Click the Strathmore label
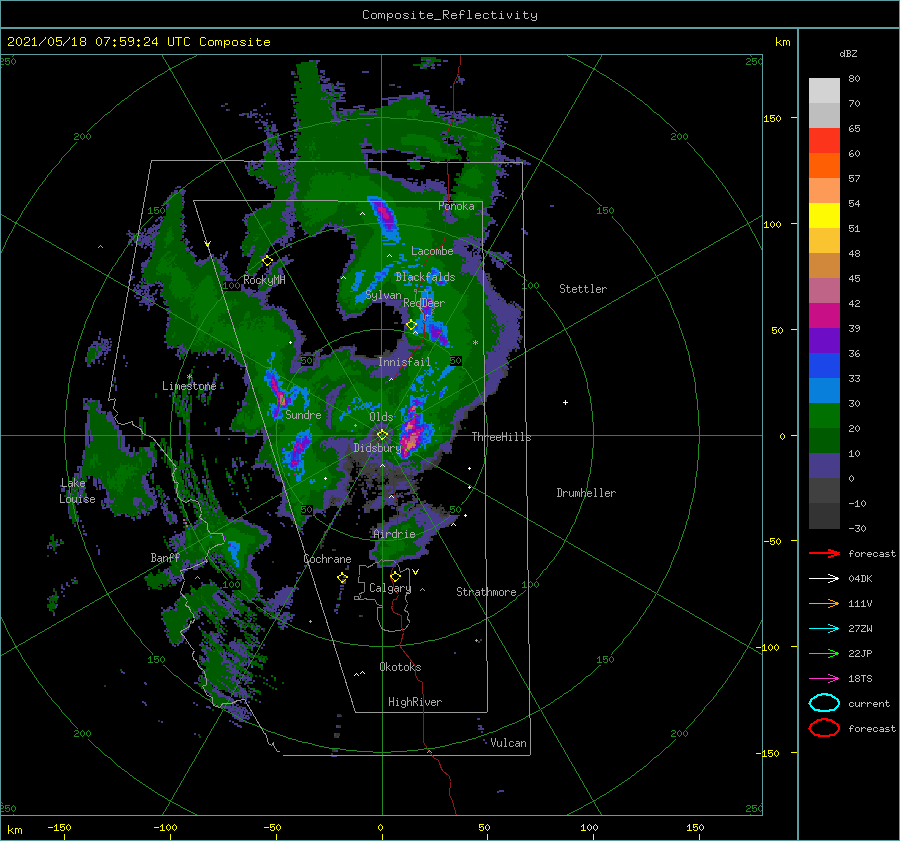This screenshot has height=841, width=900. point(486,592)
